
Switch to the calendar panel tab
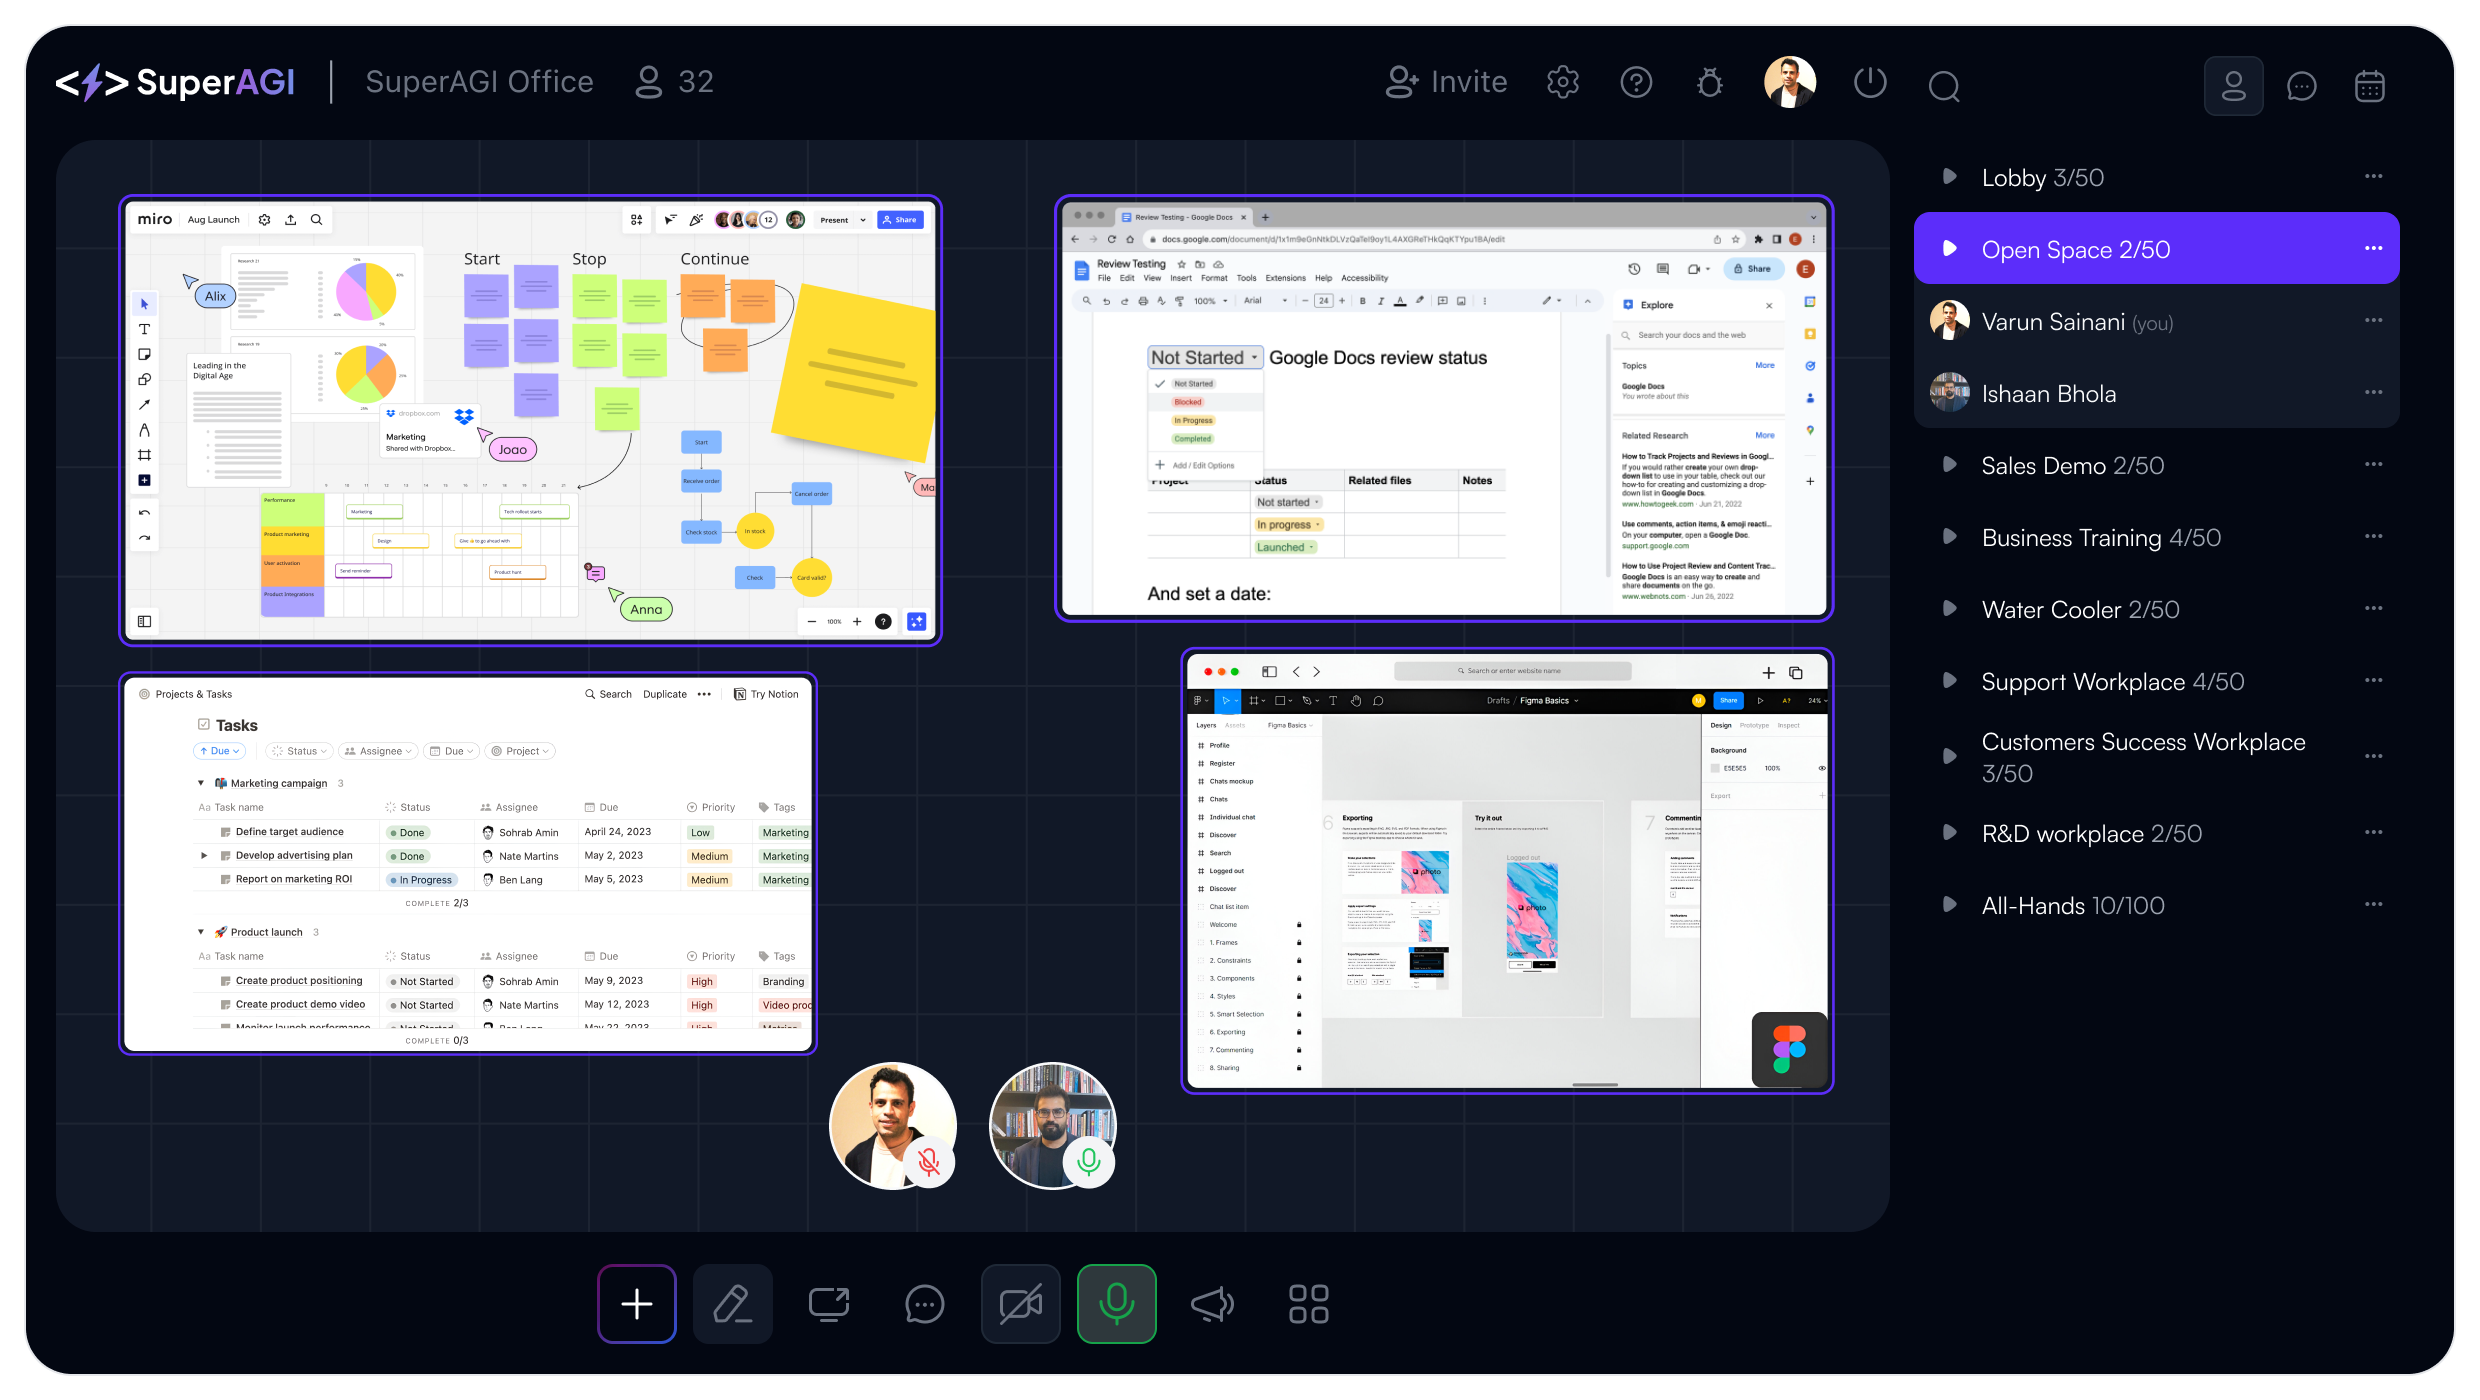(2369, 87)
